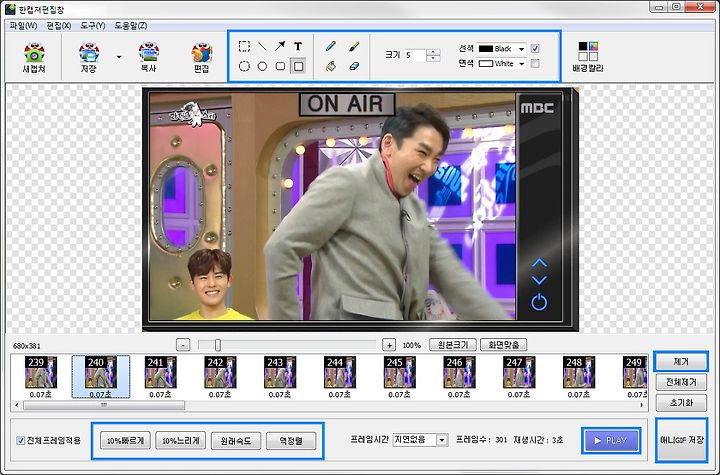Click the frame strip scroll right arrow
This screenshot has width=720, height=475.
pyautogui.click(x=641, y=405)
